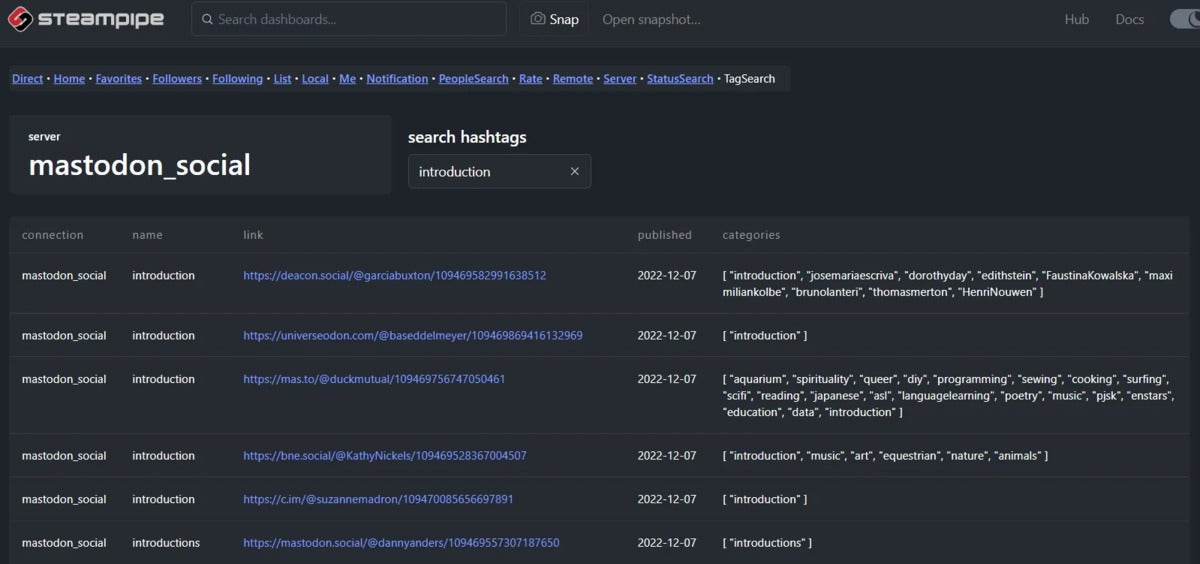Open the Following dashboard
This screenshot has height=564, width=1200.
pos(237,79)
